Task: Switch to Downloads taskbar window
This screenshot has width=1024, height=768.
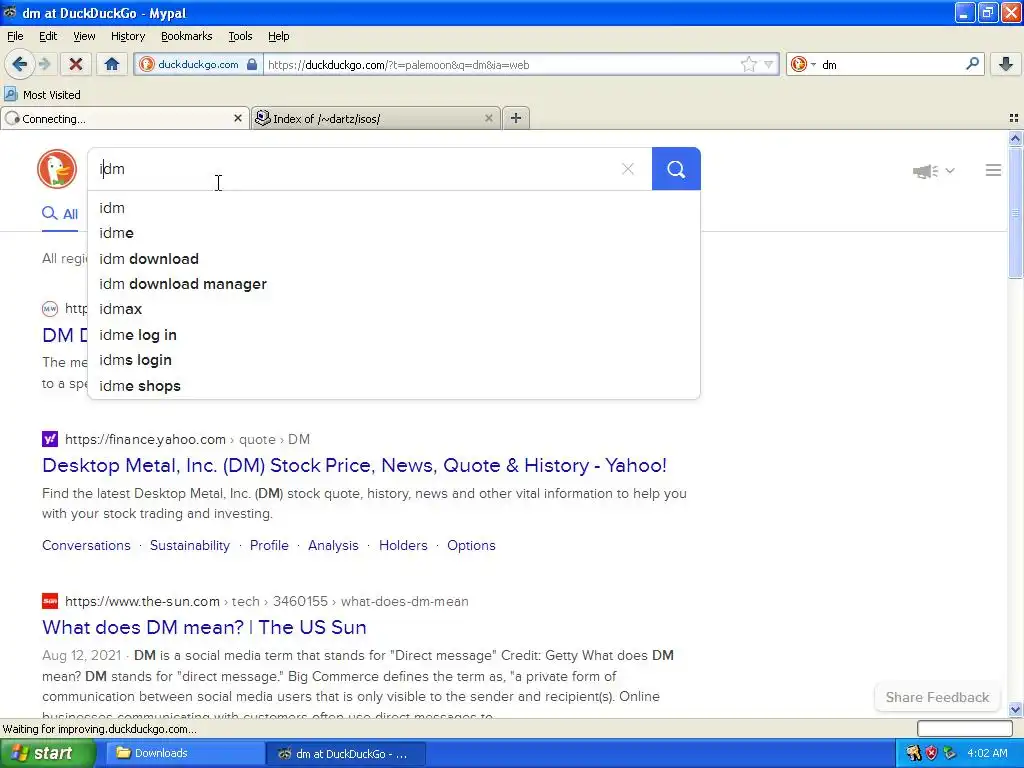Action: [x=185, y=754]
